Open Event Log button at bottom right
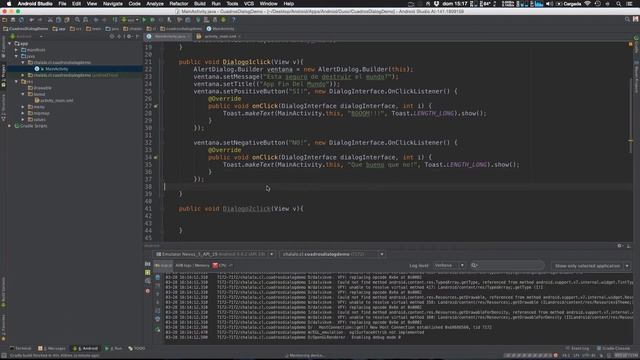The height and width of the screenshot is (360, 640). pyautogui.click(x=578, y=349)
